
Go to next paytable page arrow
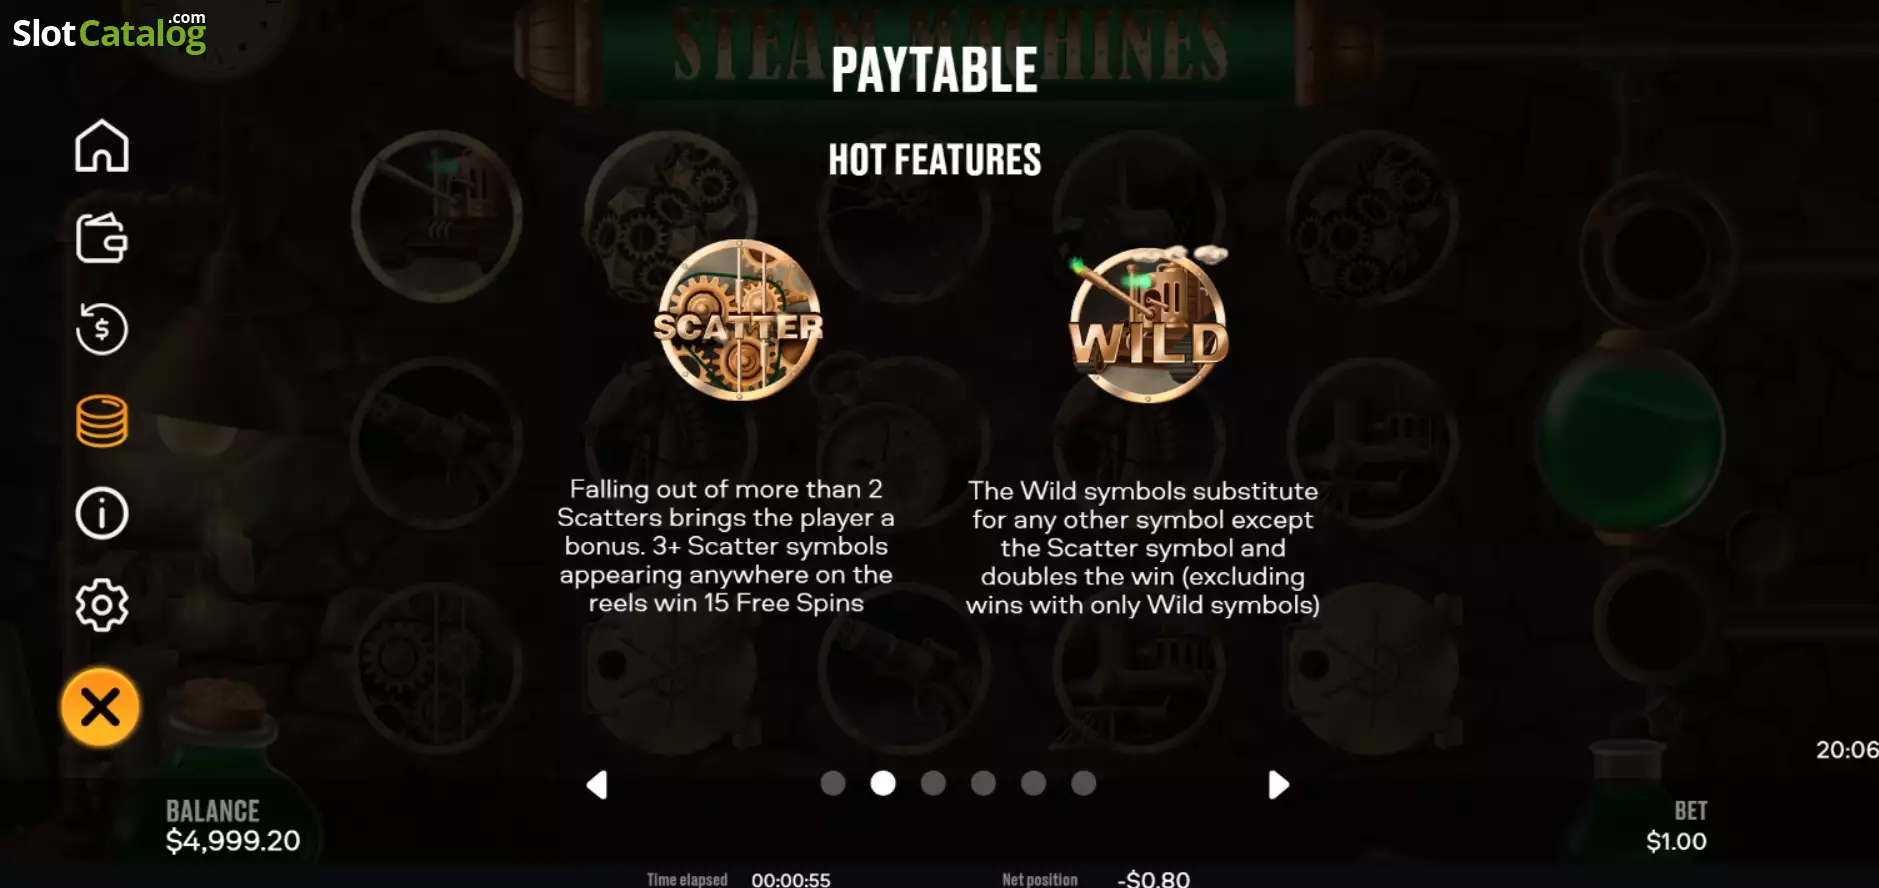point(1278,785)
